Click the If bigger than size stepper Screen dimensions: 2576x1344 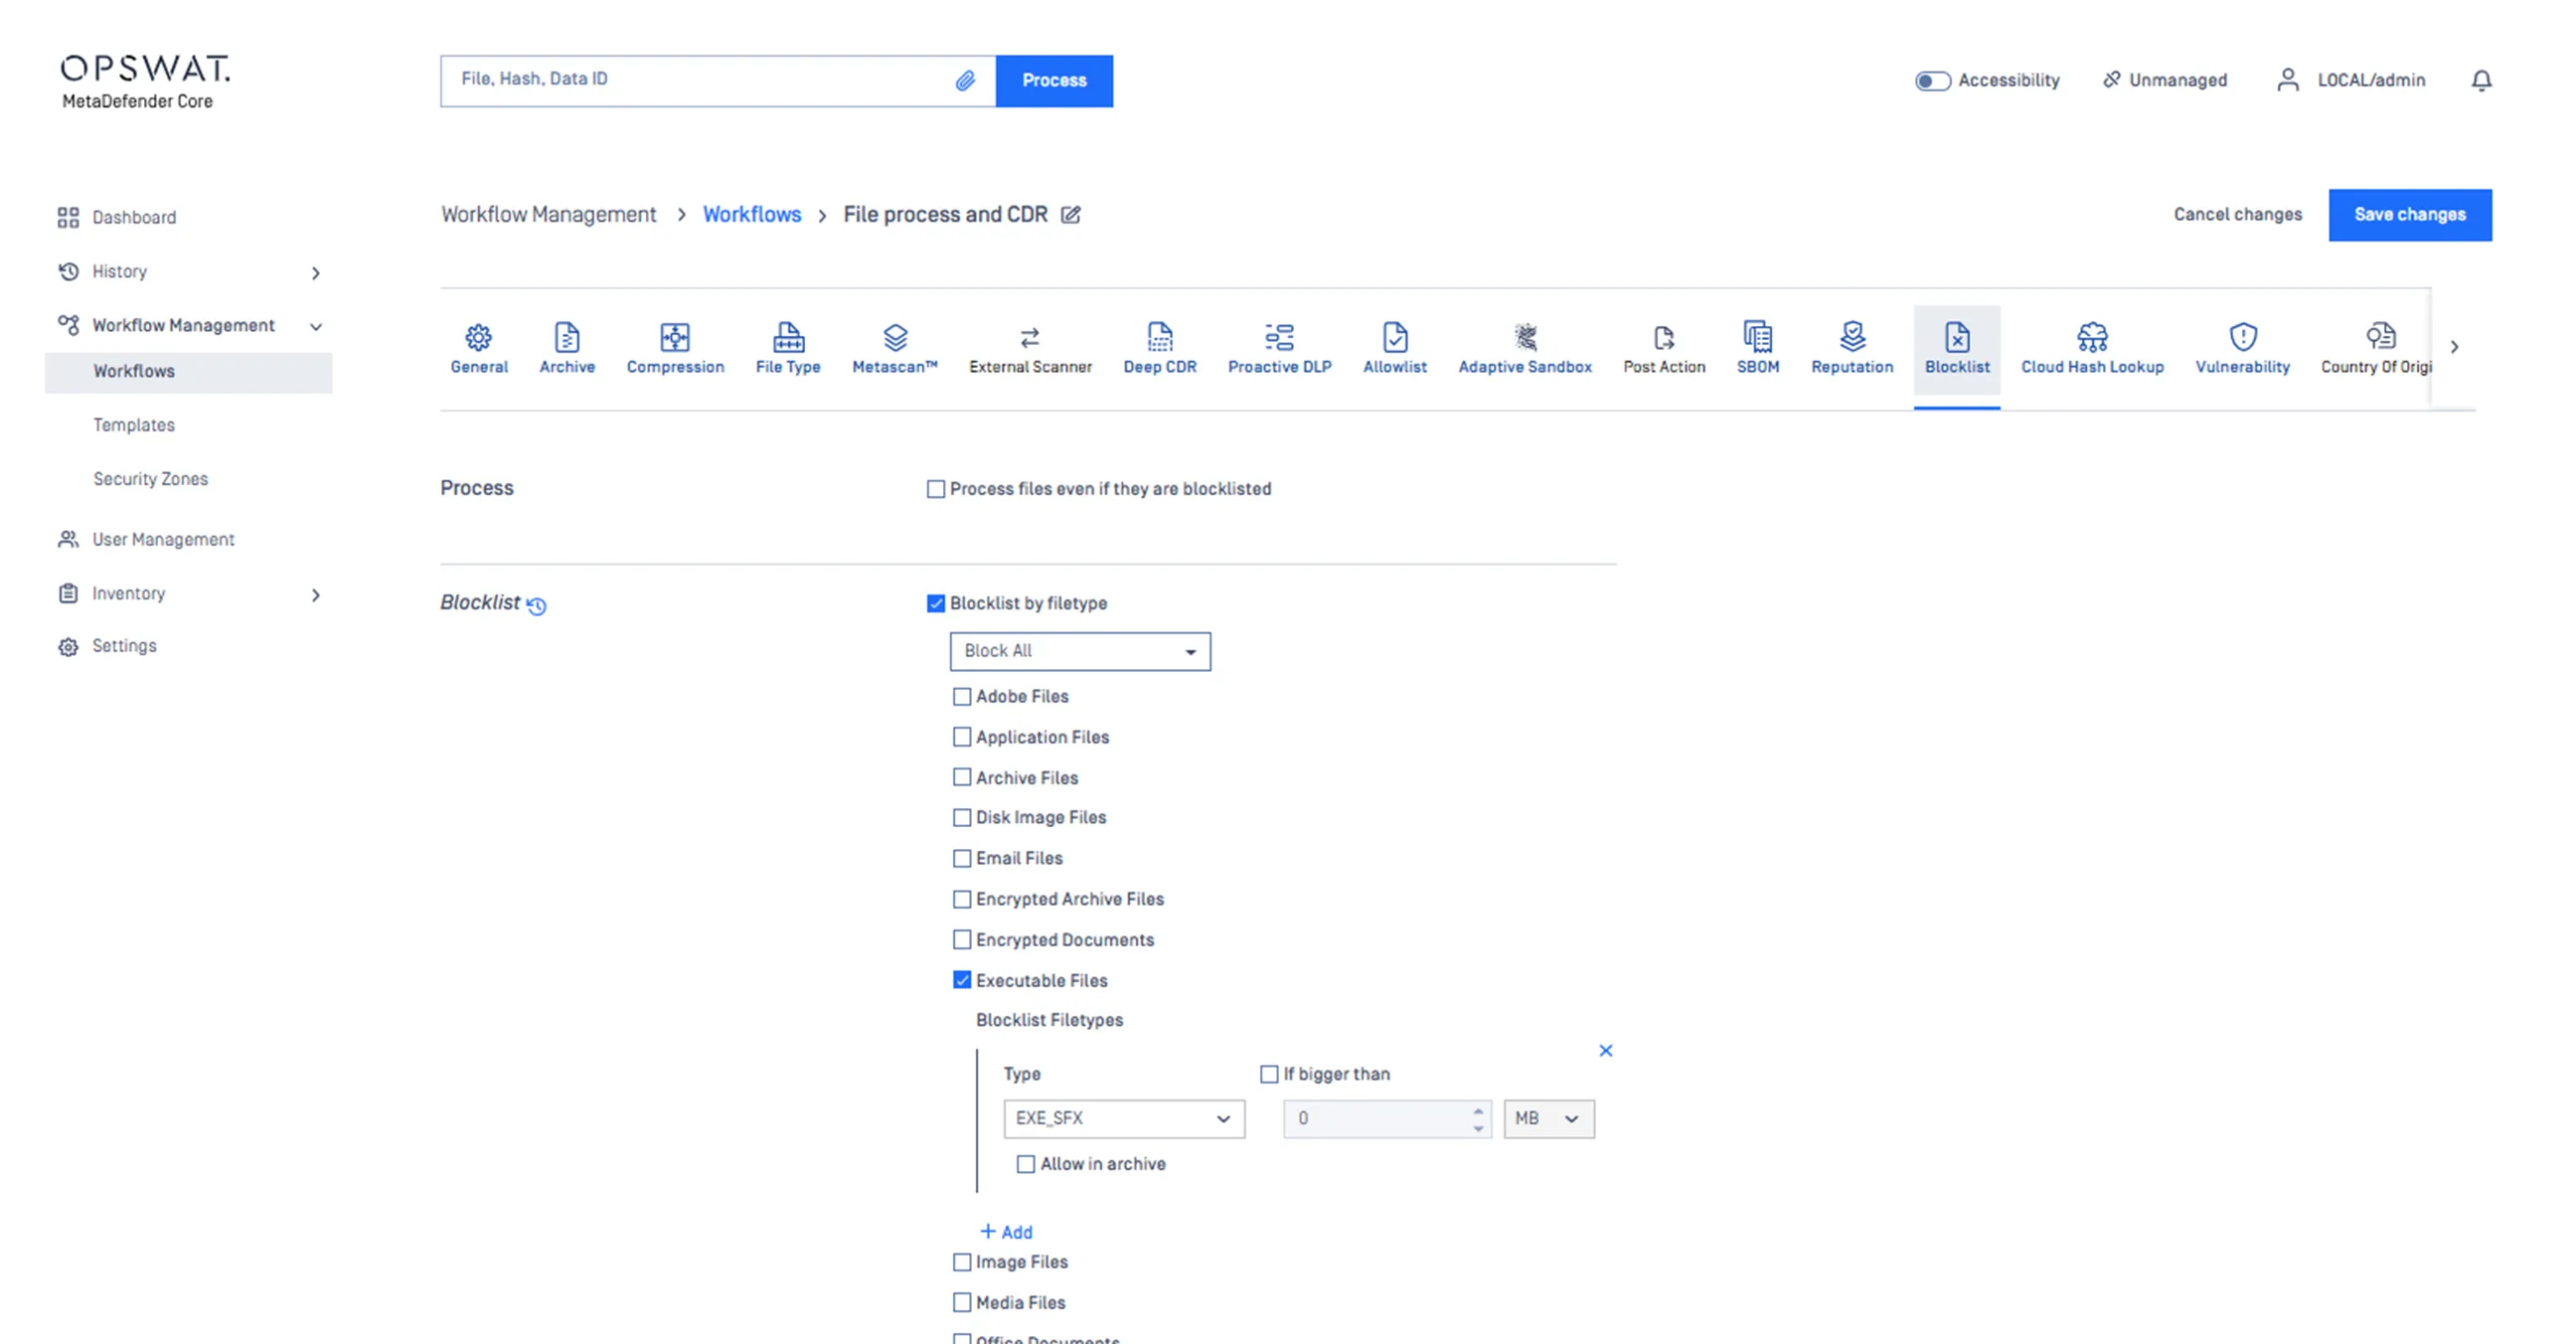1478,1118
